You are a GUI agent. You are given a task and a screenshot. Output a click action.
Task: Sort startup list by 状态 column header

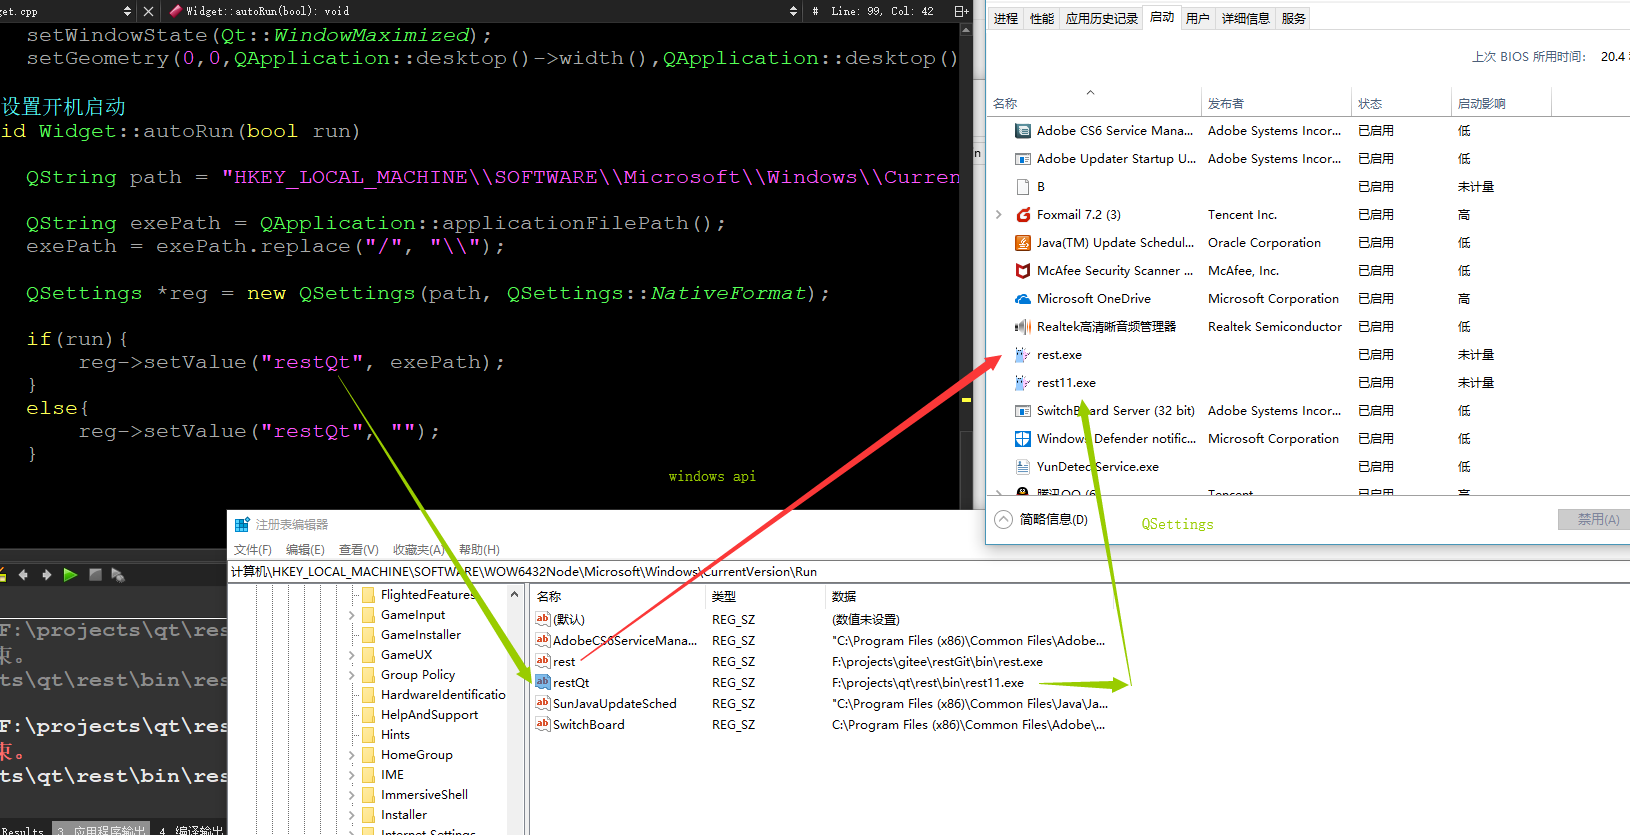pos(1401,103)
